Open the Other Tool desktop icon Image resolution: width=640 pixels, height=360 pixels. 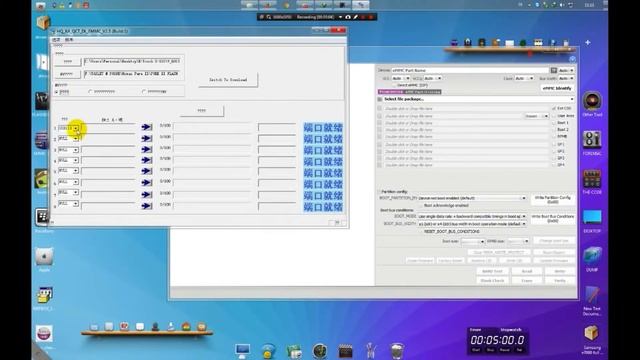[592, 101]
